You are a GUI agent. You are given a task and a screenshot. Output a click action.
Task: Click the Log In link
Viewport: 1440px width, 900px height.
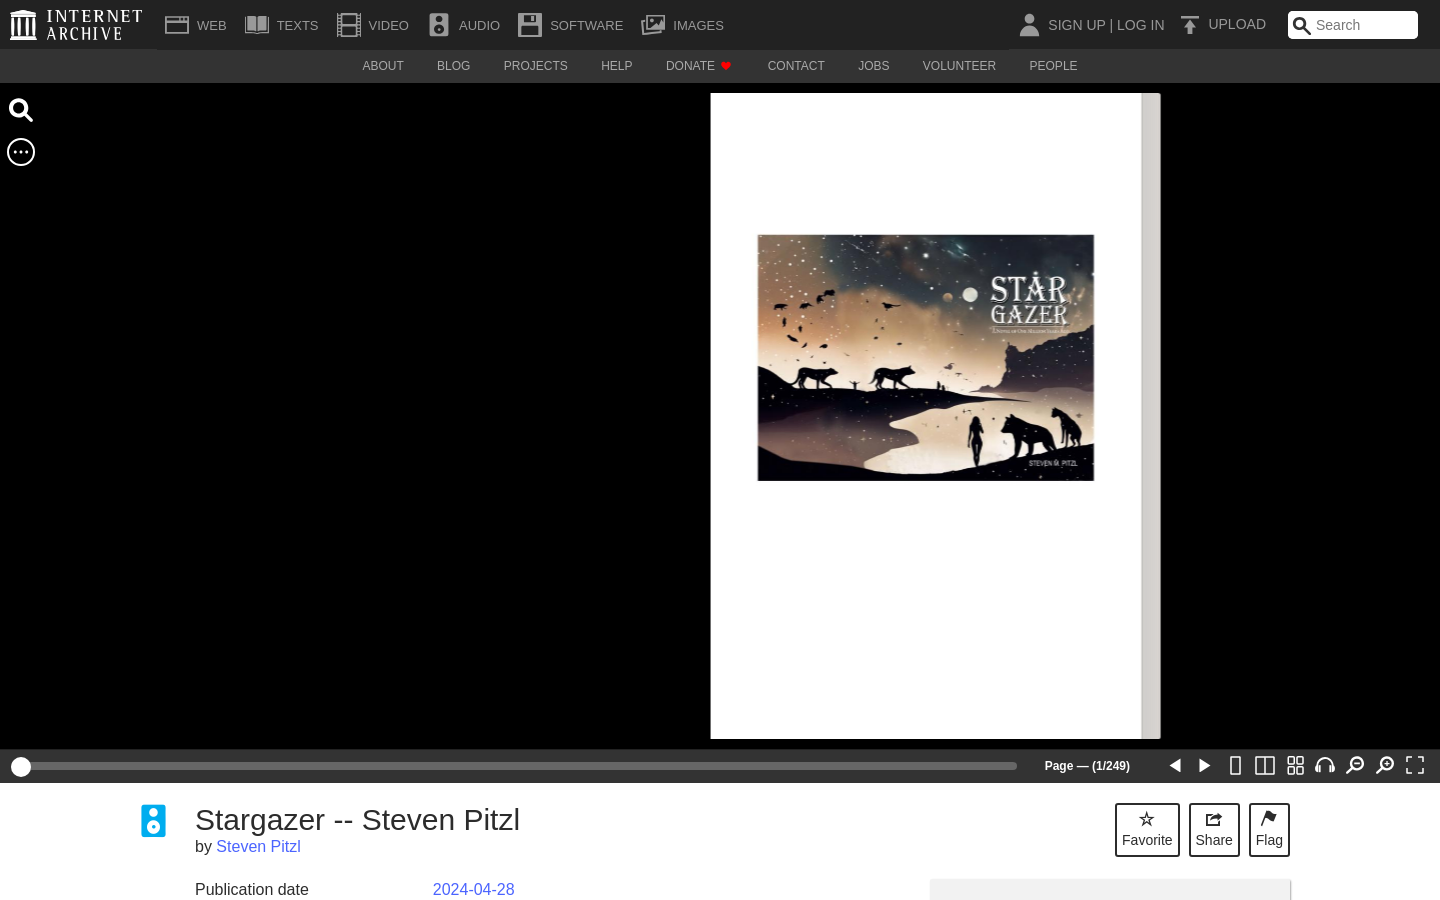click(1140, 25)
